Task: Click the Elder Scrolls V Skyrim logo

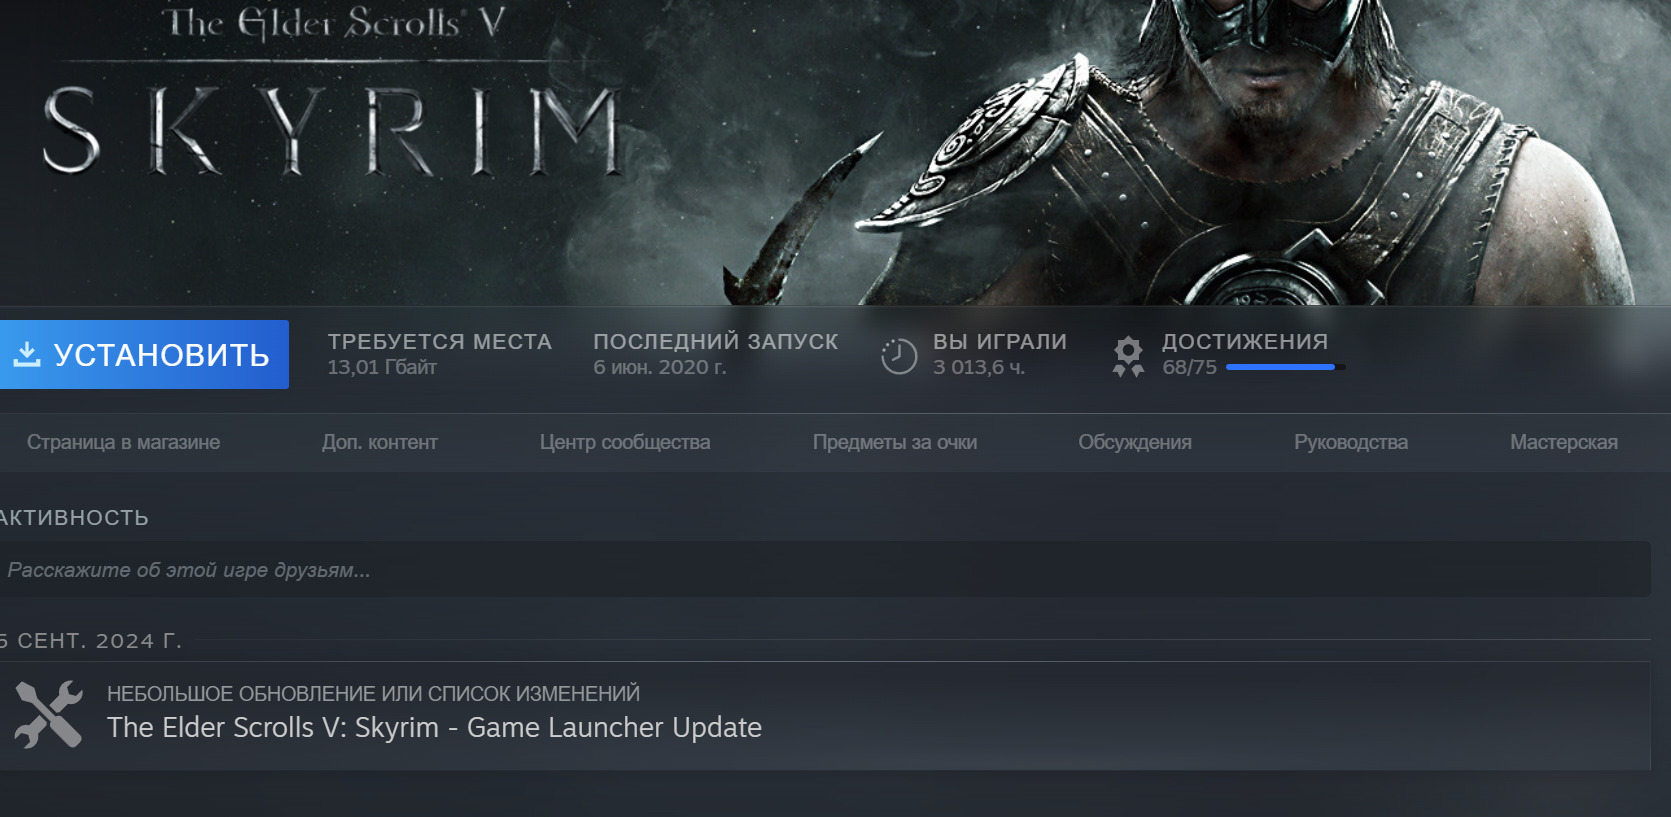Action: pos(332,92)
